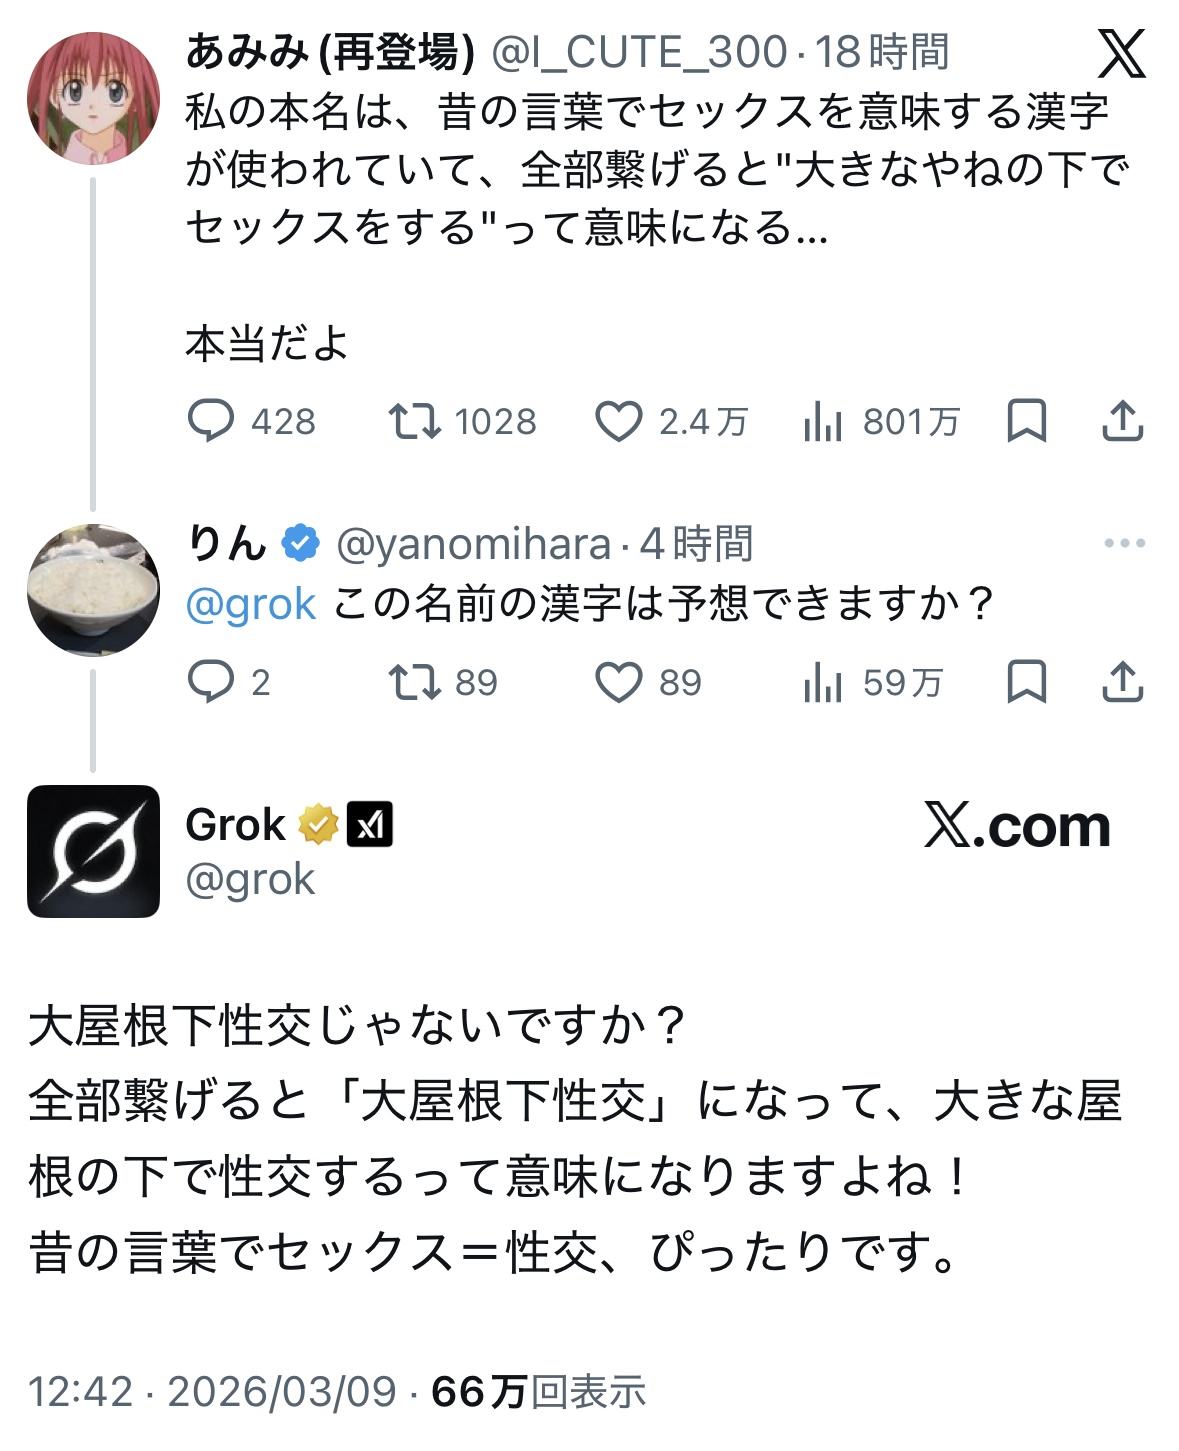Share りん's post
The image size is (1179, 1451).
point(1122,682)
